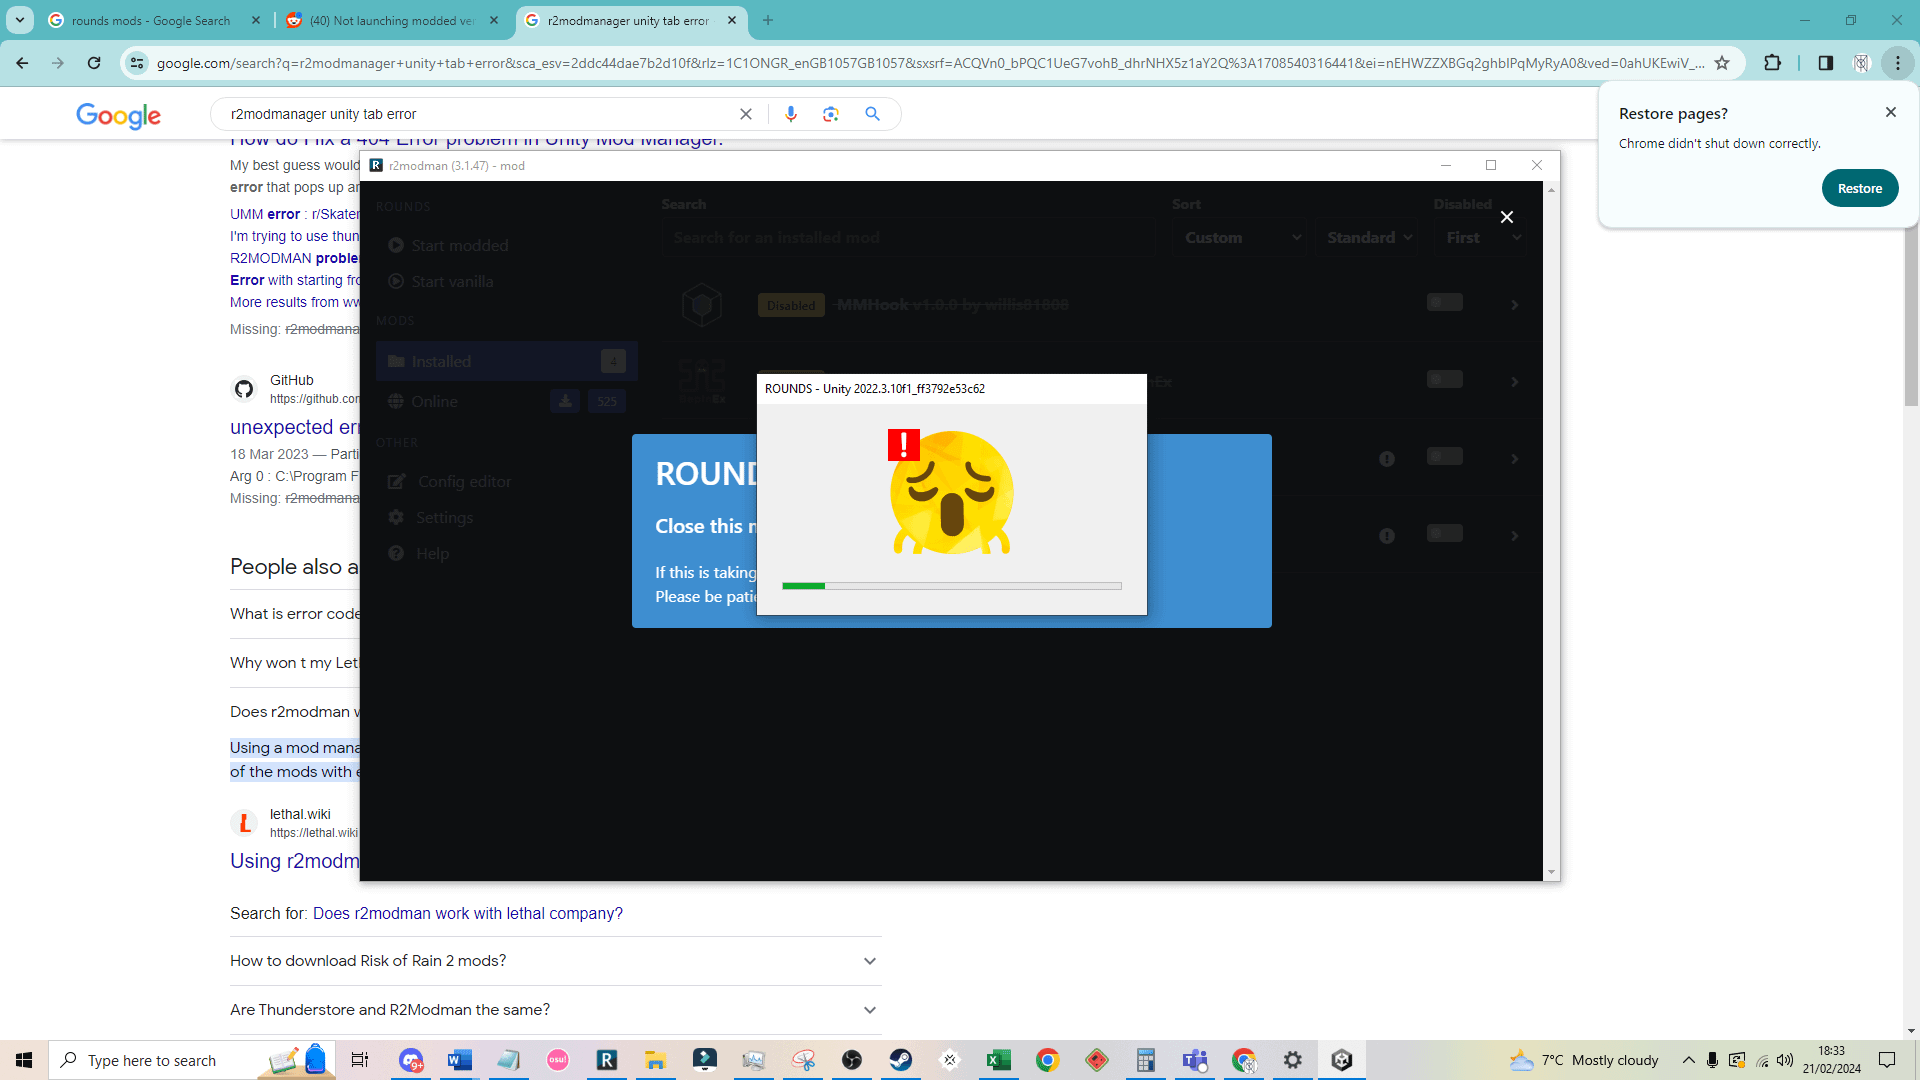Open 'Does r2modman work with lethal company?' link
This screenshot has width=1920, height=1080.
pos(467,913)
